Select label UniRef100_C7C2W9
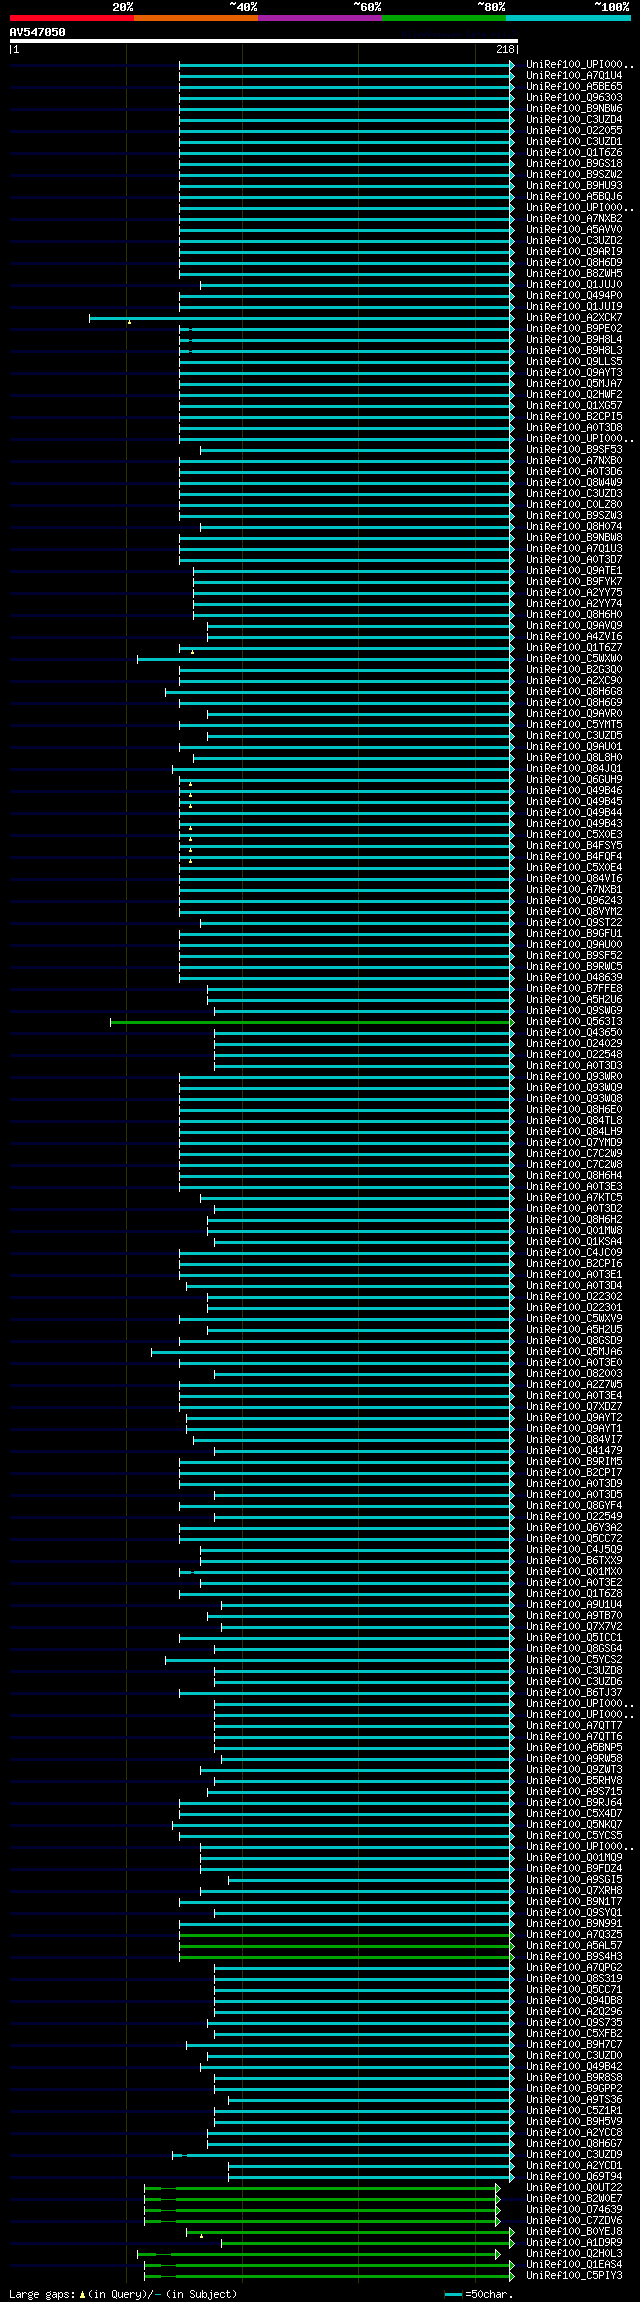The height and width of the screenshot is (2302, 640). pos(574,1153)
